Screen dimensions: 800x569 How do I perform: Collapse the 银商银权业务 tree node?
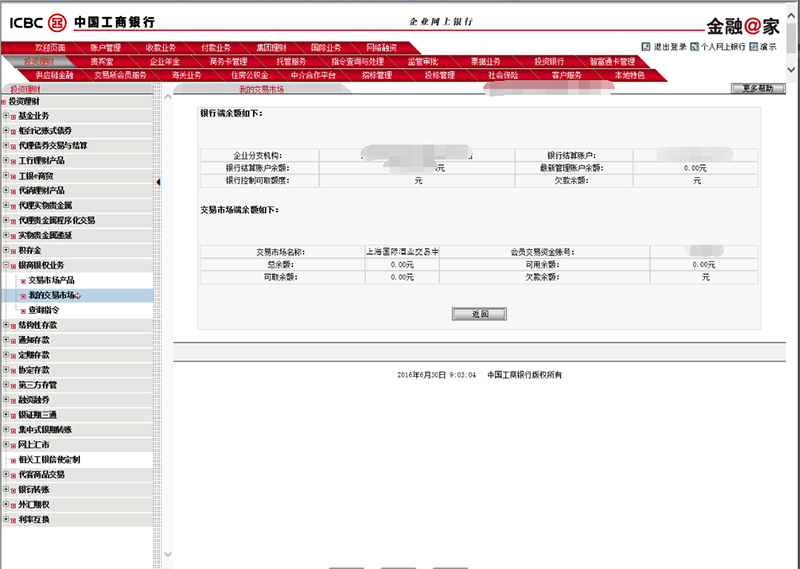click(5, 265)
